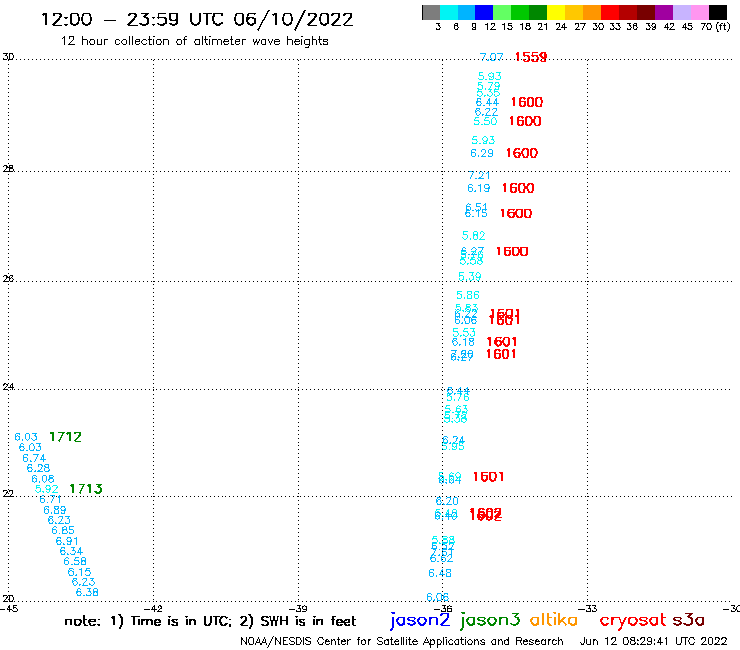Click the dark blue 12 ft legend swatch

point(484,12)
